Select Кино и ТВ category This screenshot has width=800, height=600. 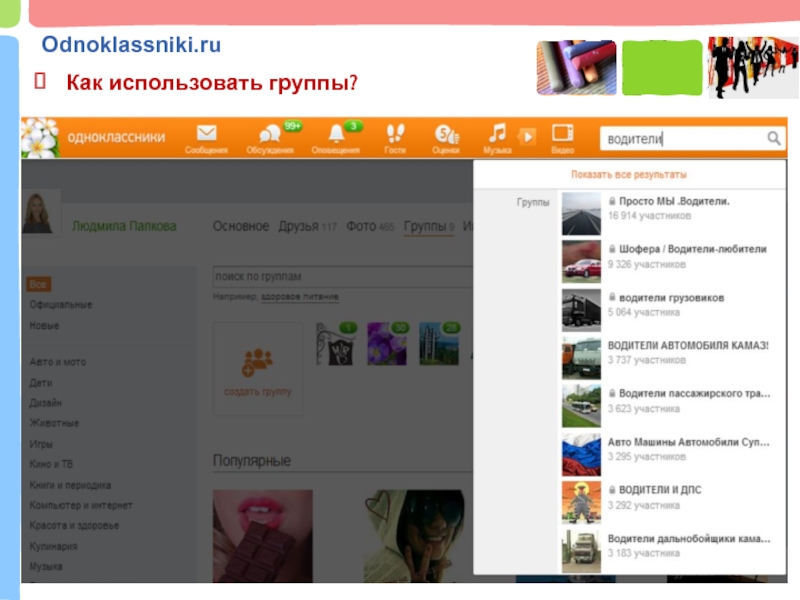pos(51,464)
